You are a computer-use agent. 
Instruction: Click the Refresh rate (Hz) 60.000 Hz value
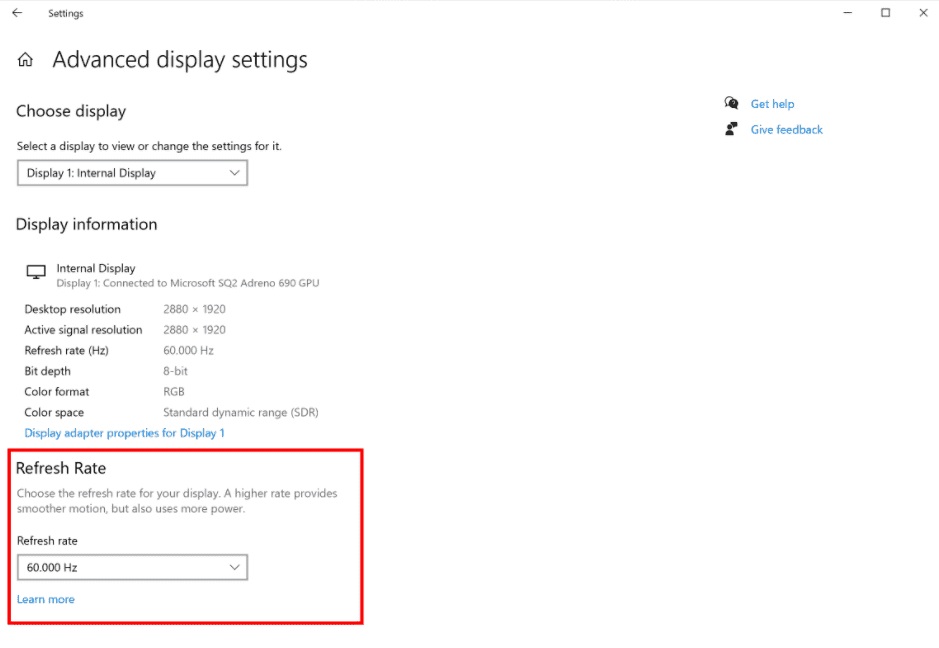[188, 350]
